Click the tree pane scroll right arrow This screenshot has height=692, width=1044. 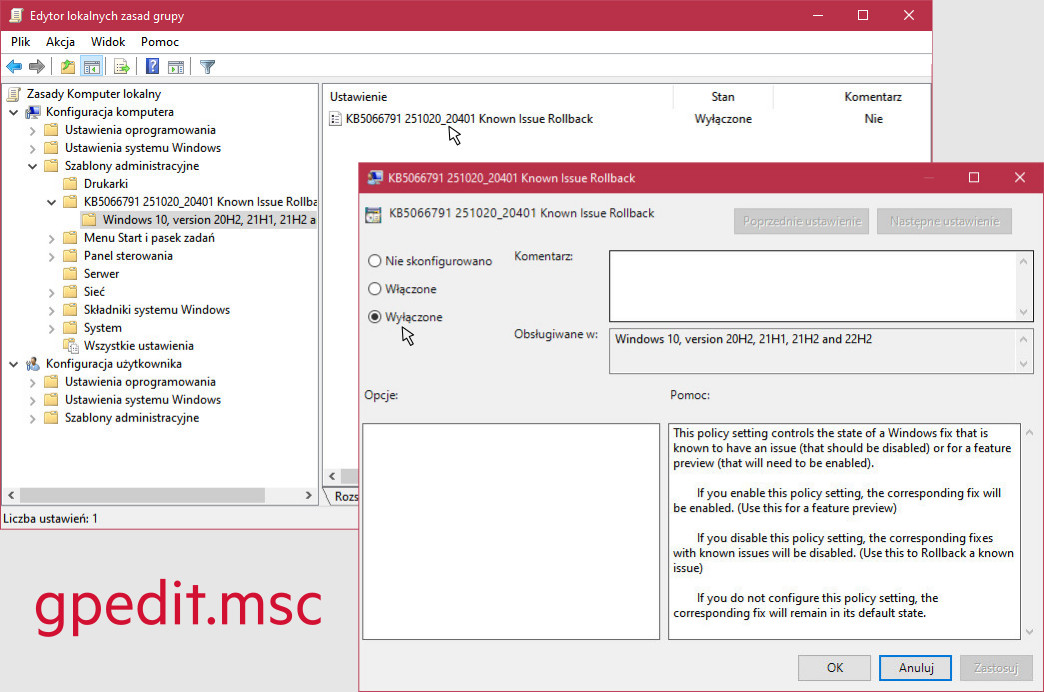(x=308, y=496)
